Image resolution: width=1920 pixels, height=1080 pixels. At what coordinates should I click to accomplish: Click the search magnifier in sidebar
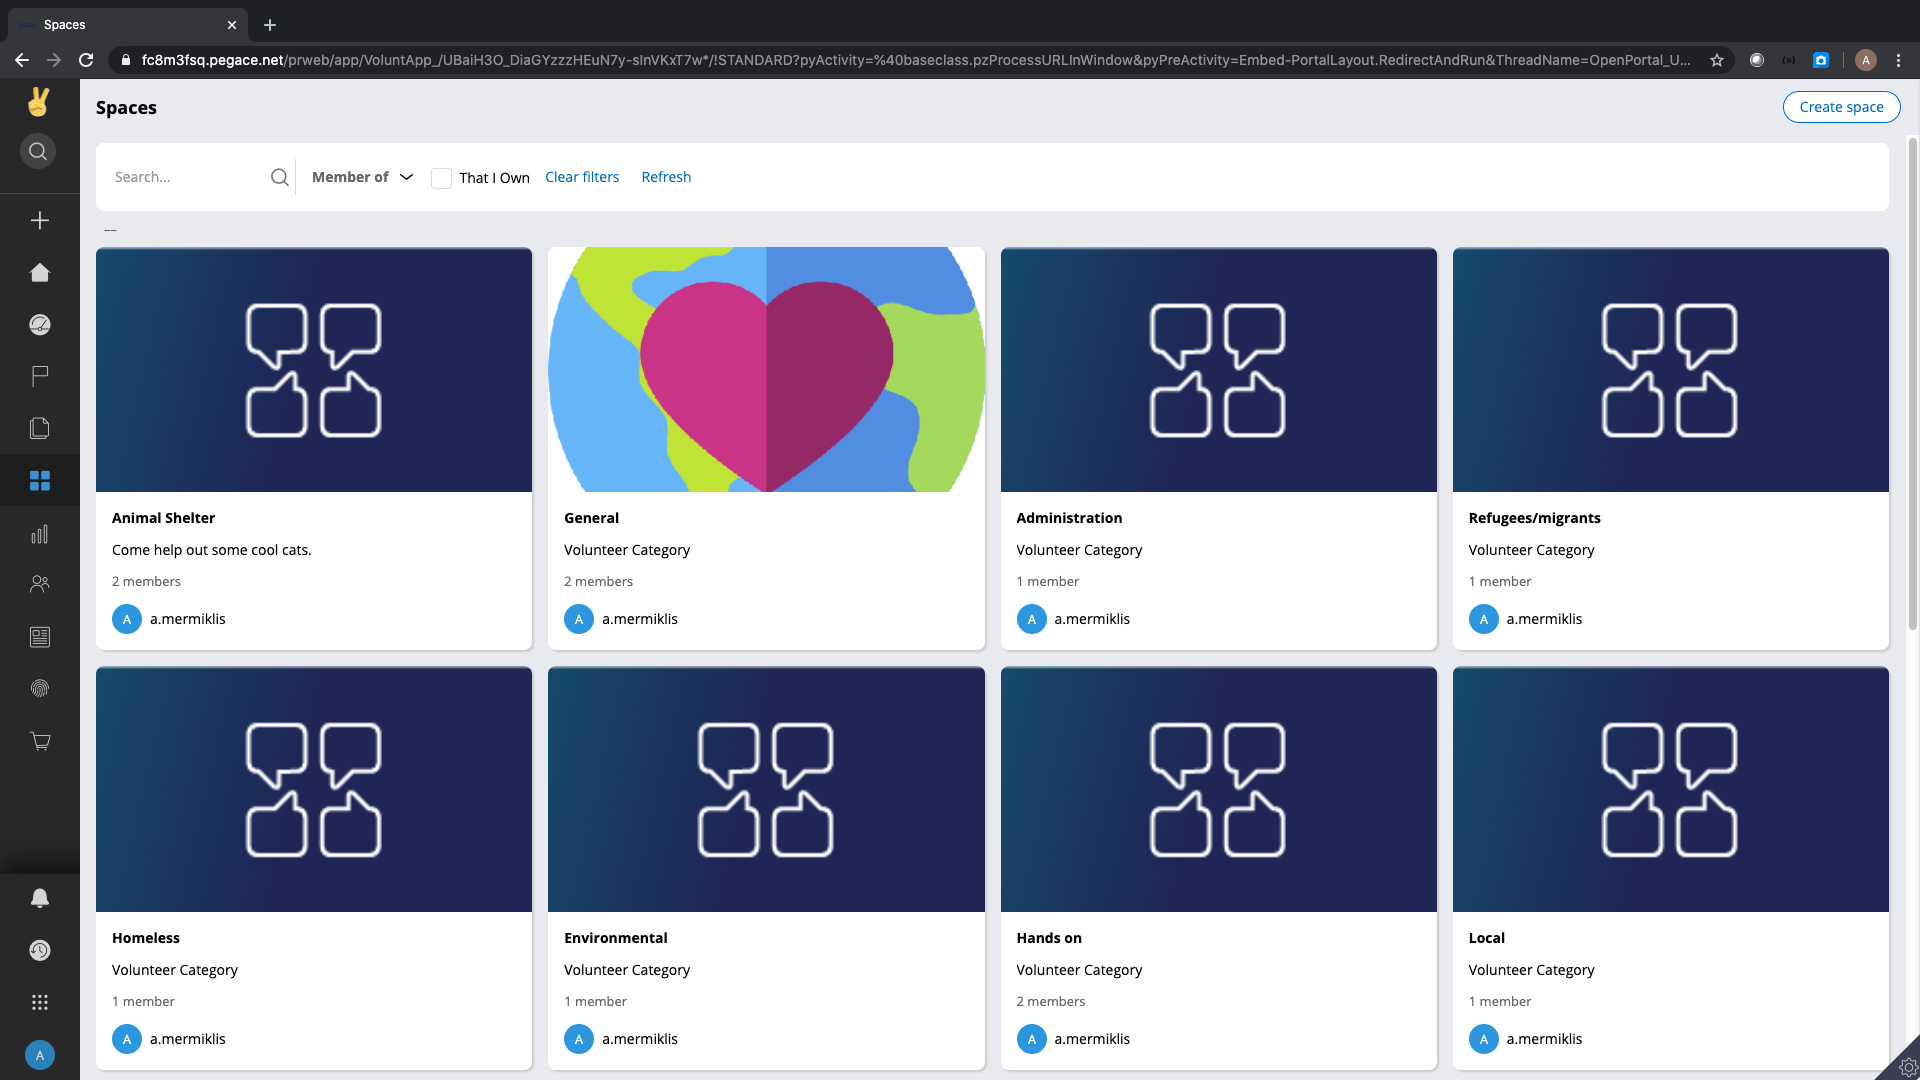(38, 151)
